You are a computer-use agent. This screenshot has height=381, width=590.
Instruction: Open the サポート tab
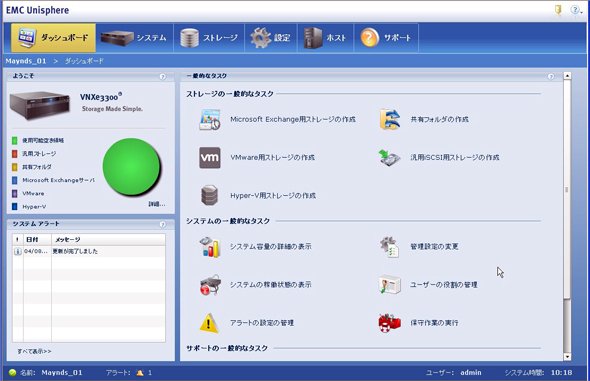[386, 38]
